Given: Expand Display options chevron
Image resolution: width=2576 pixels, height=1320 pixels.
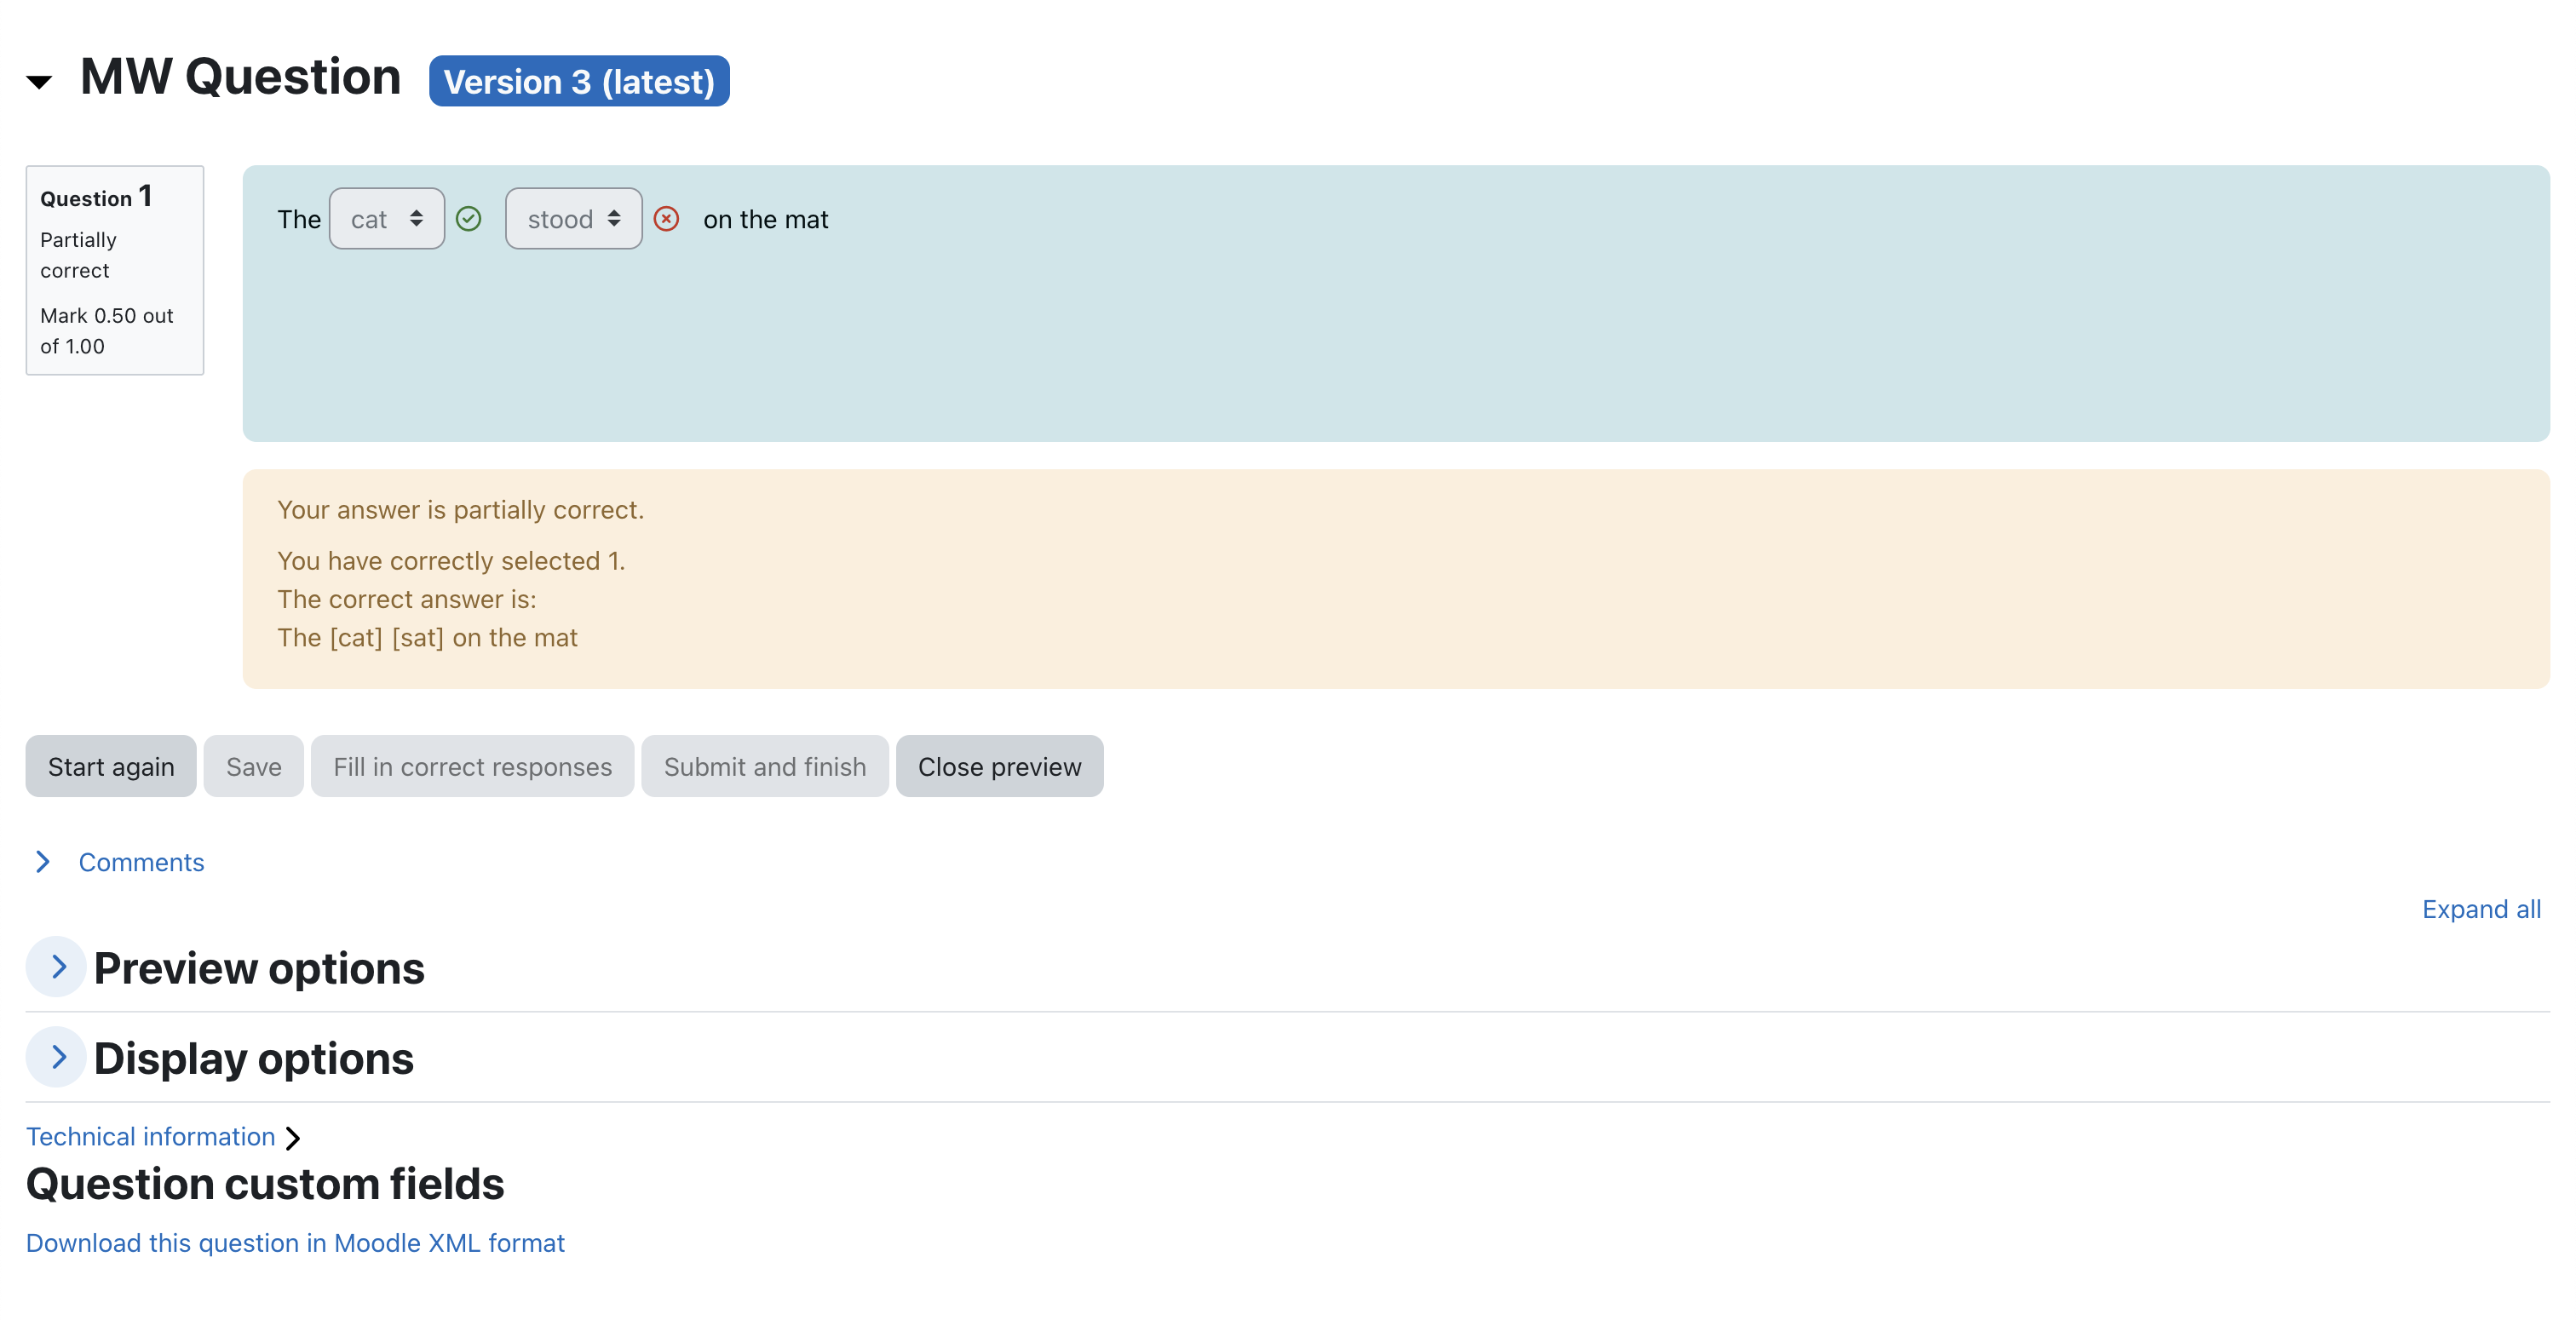Looking at the screenshot, I should (57, 1057).
